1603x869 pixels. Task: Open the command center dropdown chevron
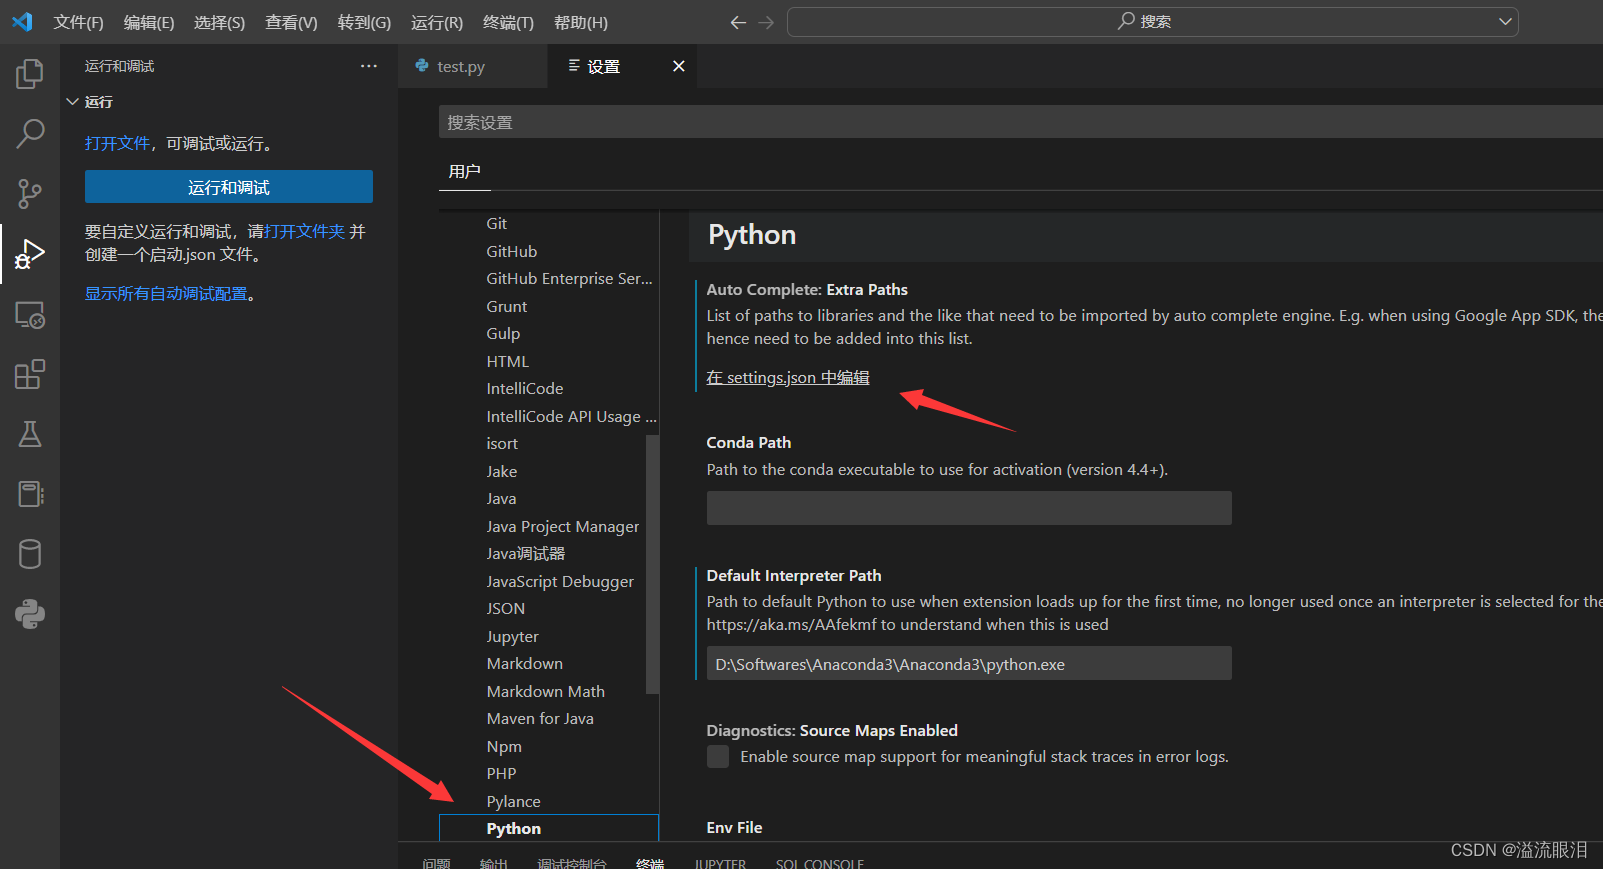click(1505, 21)
